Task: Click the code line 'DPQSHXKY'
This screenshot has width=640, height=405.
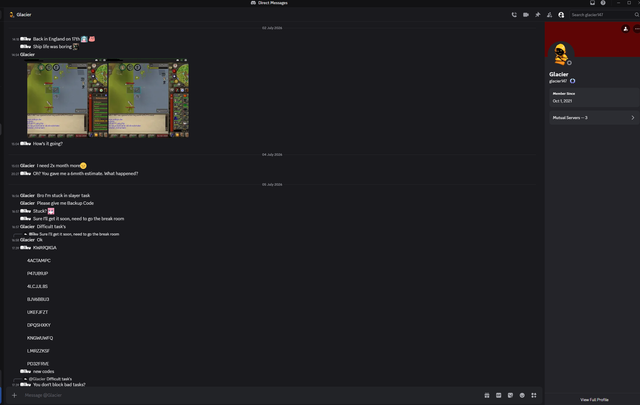Action: click(39, 325)
